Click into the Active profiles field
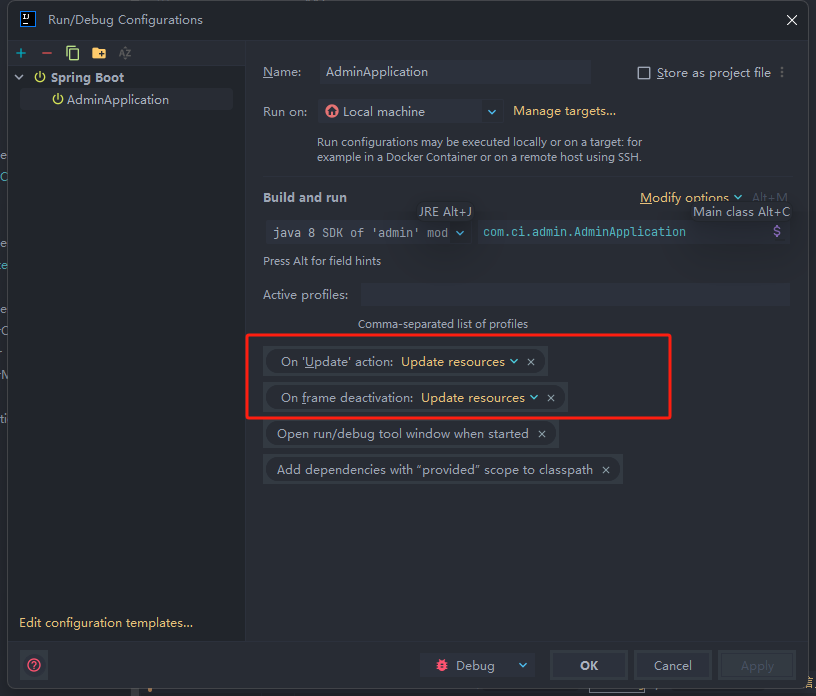The width and height of the screenshot is (816, 696). click(x=575, y=295)
